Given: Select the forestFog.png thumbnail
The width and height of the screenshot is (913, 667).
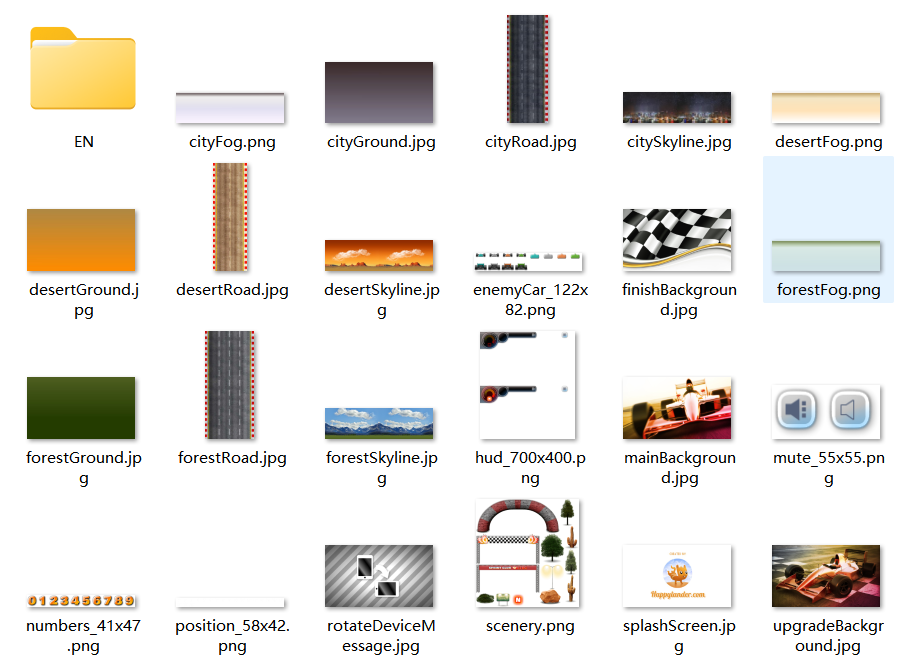Looking at the screenshot, I should tap(826, 256).
